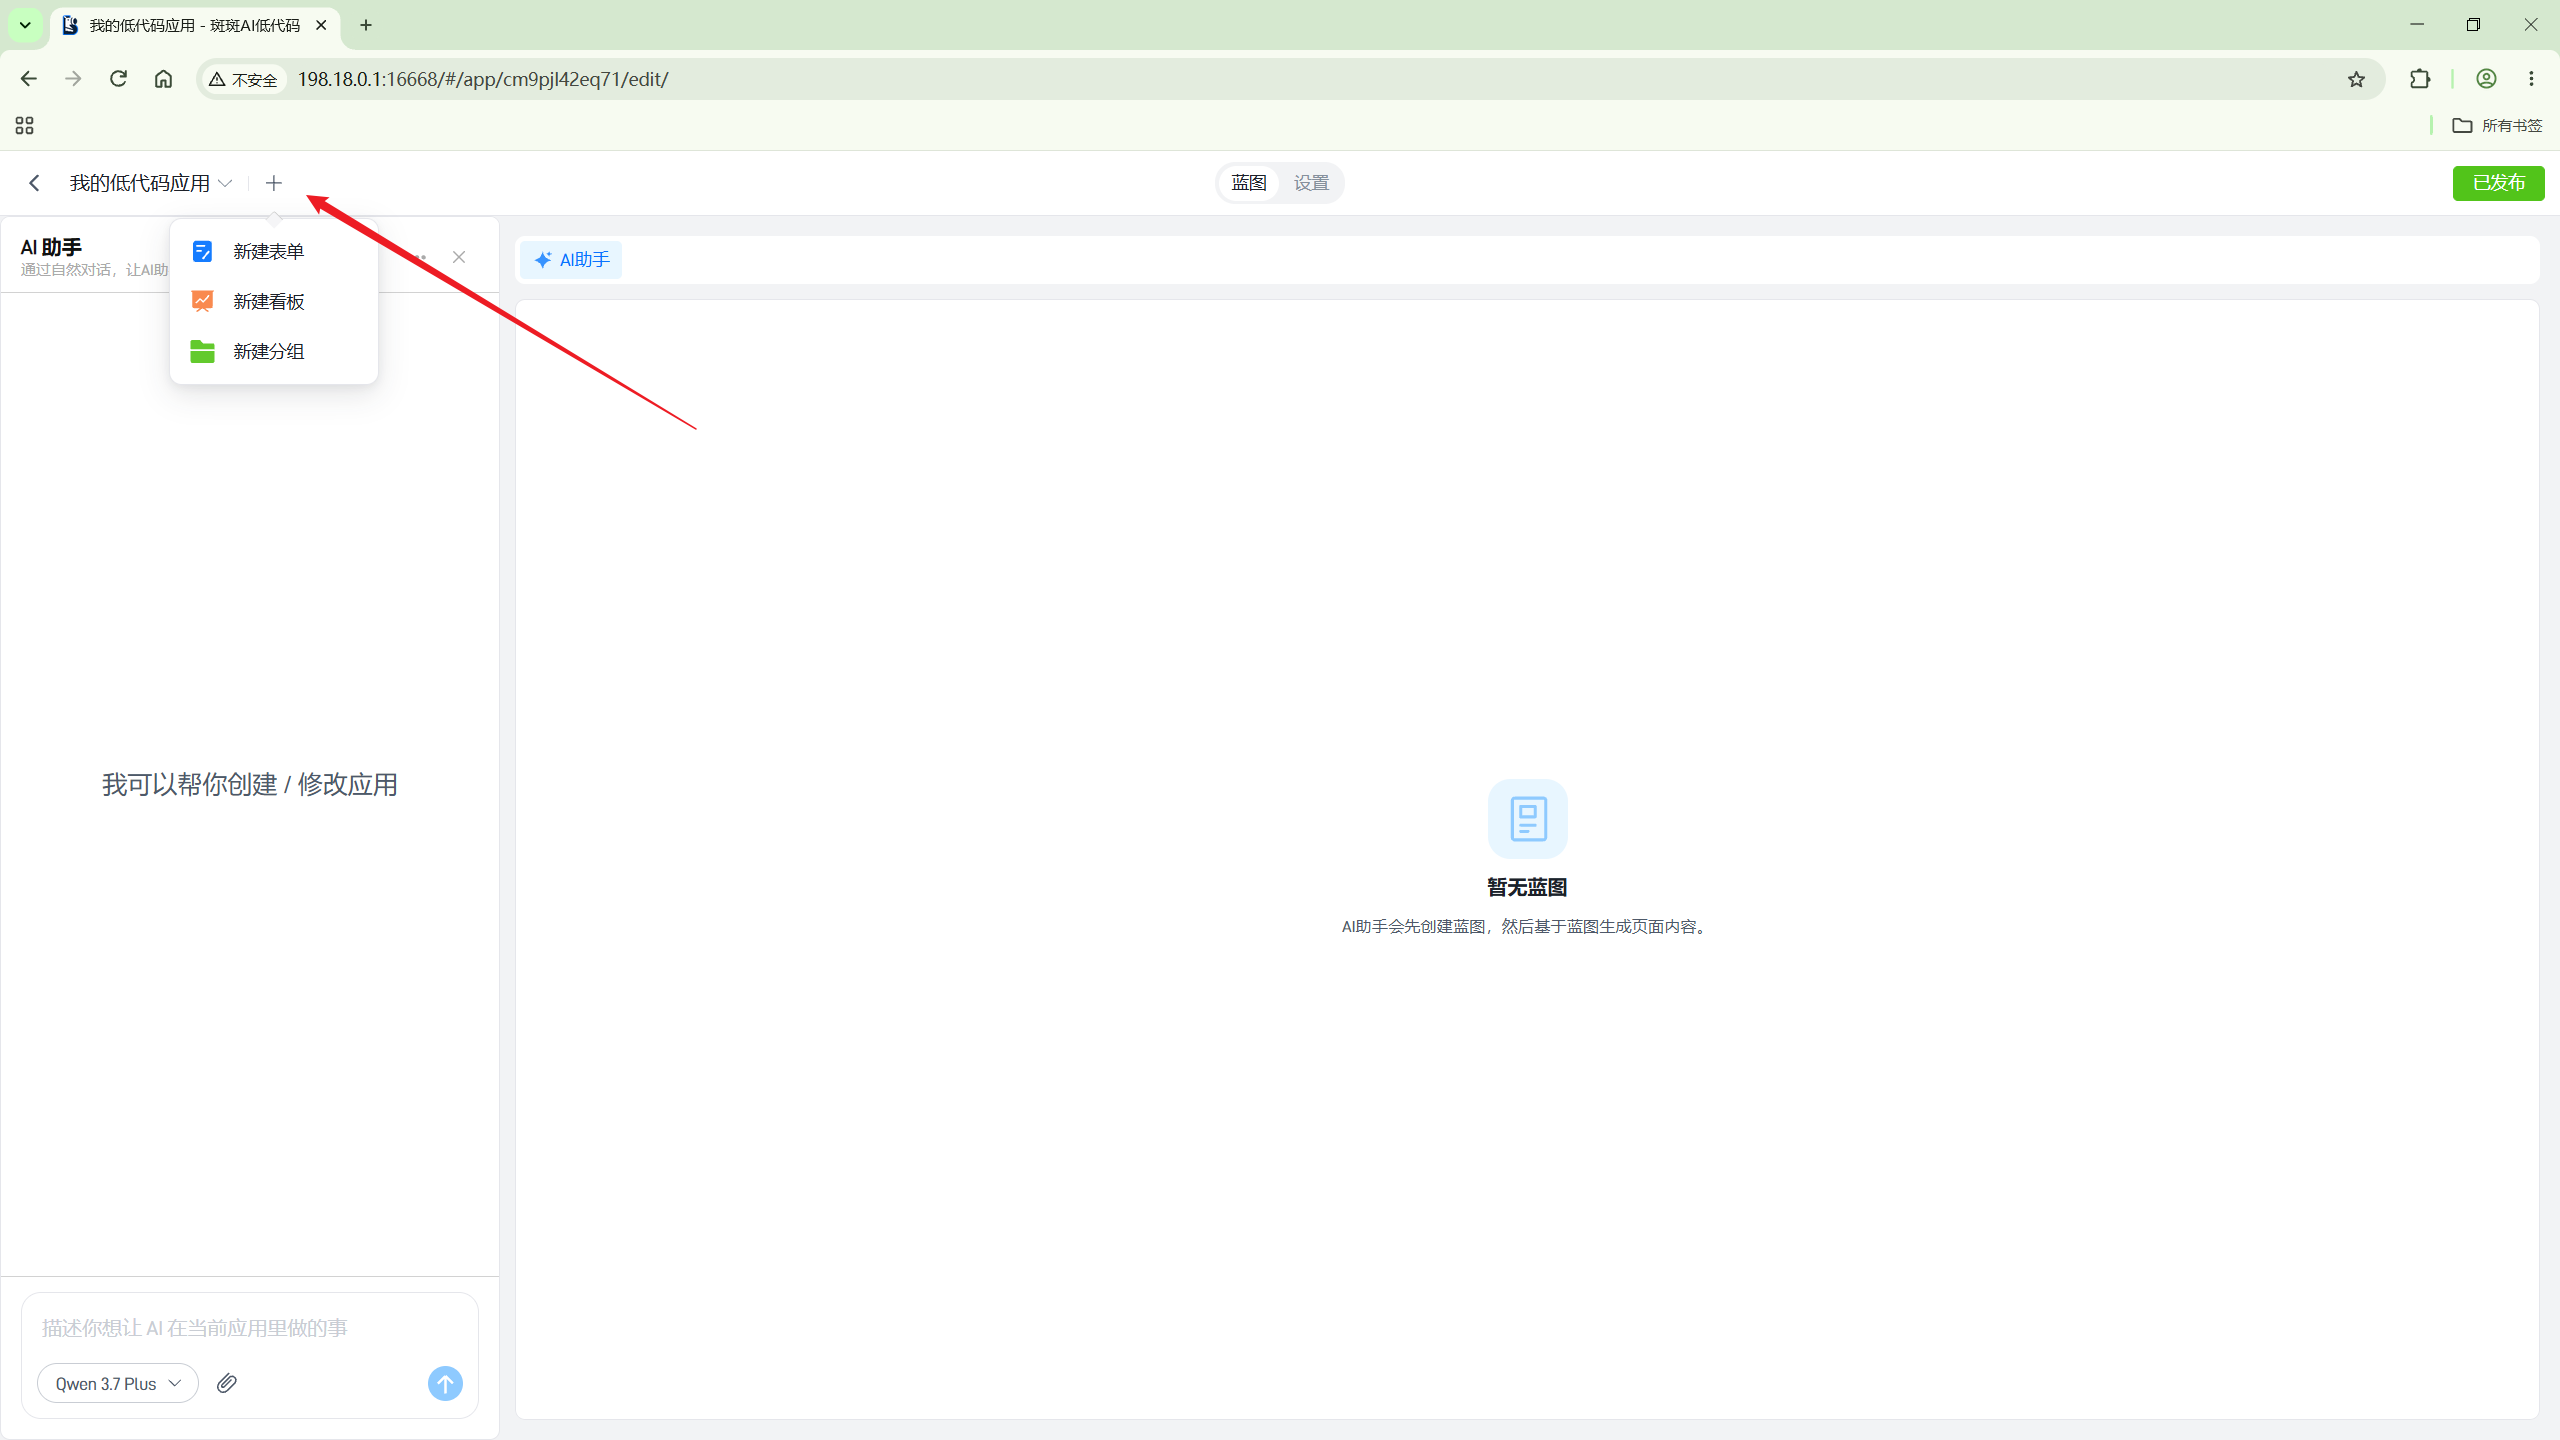Close the 我的低代码应用 browser tab
This screenshot has height=1440, width=2560.
321,25
